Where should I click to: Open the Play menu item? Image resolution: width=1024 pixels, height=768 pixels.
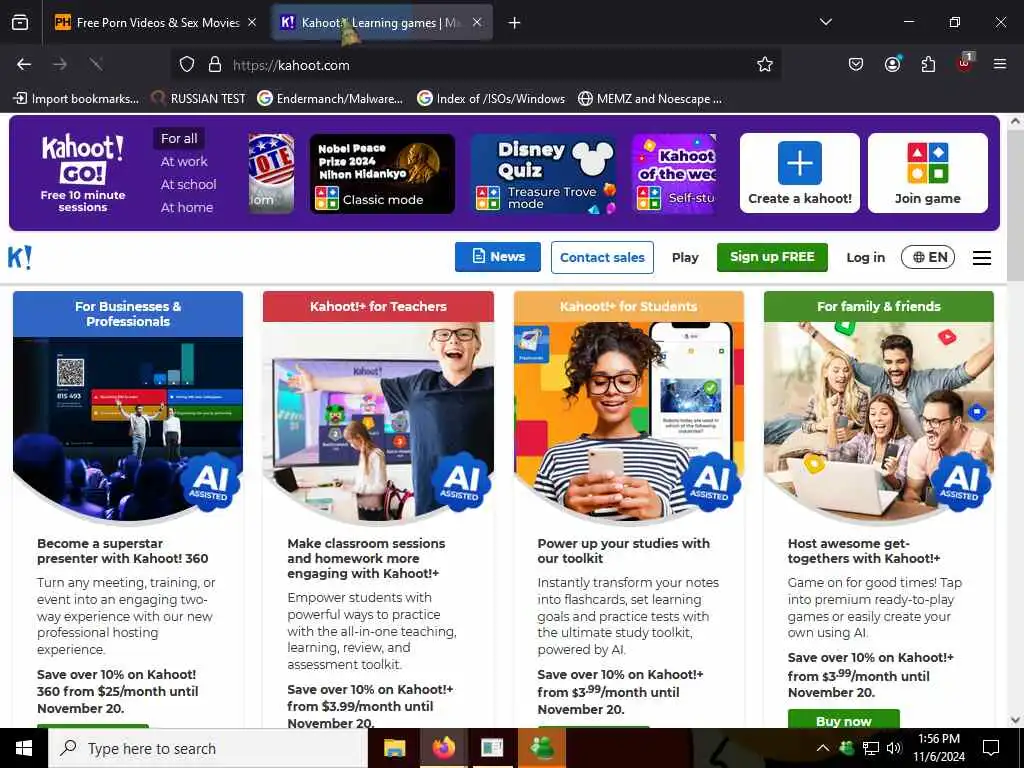coord(685,257)
